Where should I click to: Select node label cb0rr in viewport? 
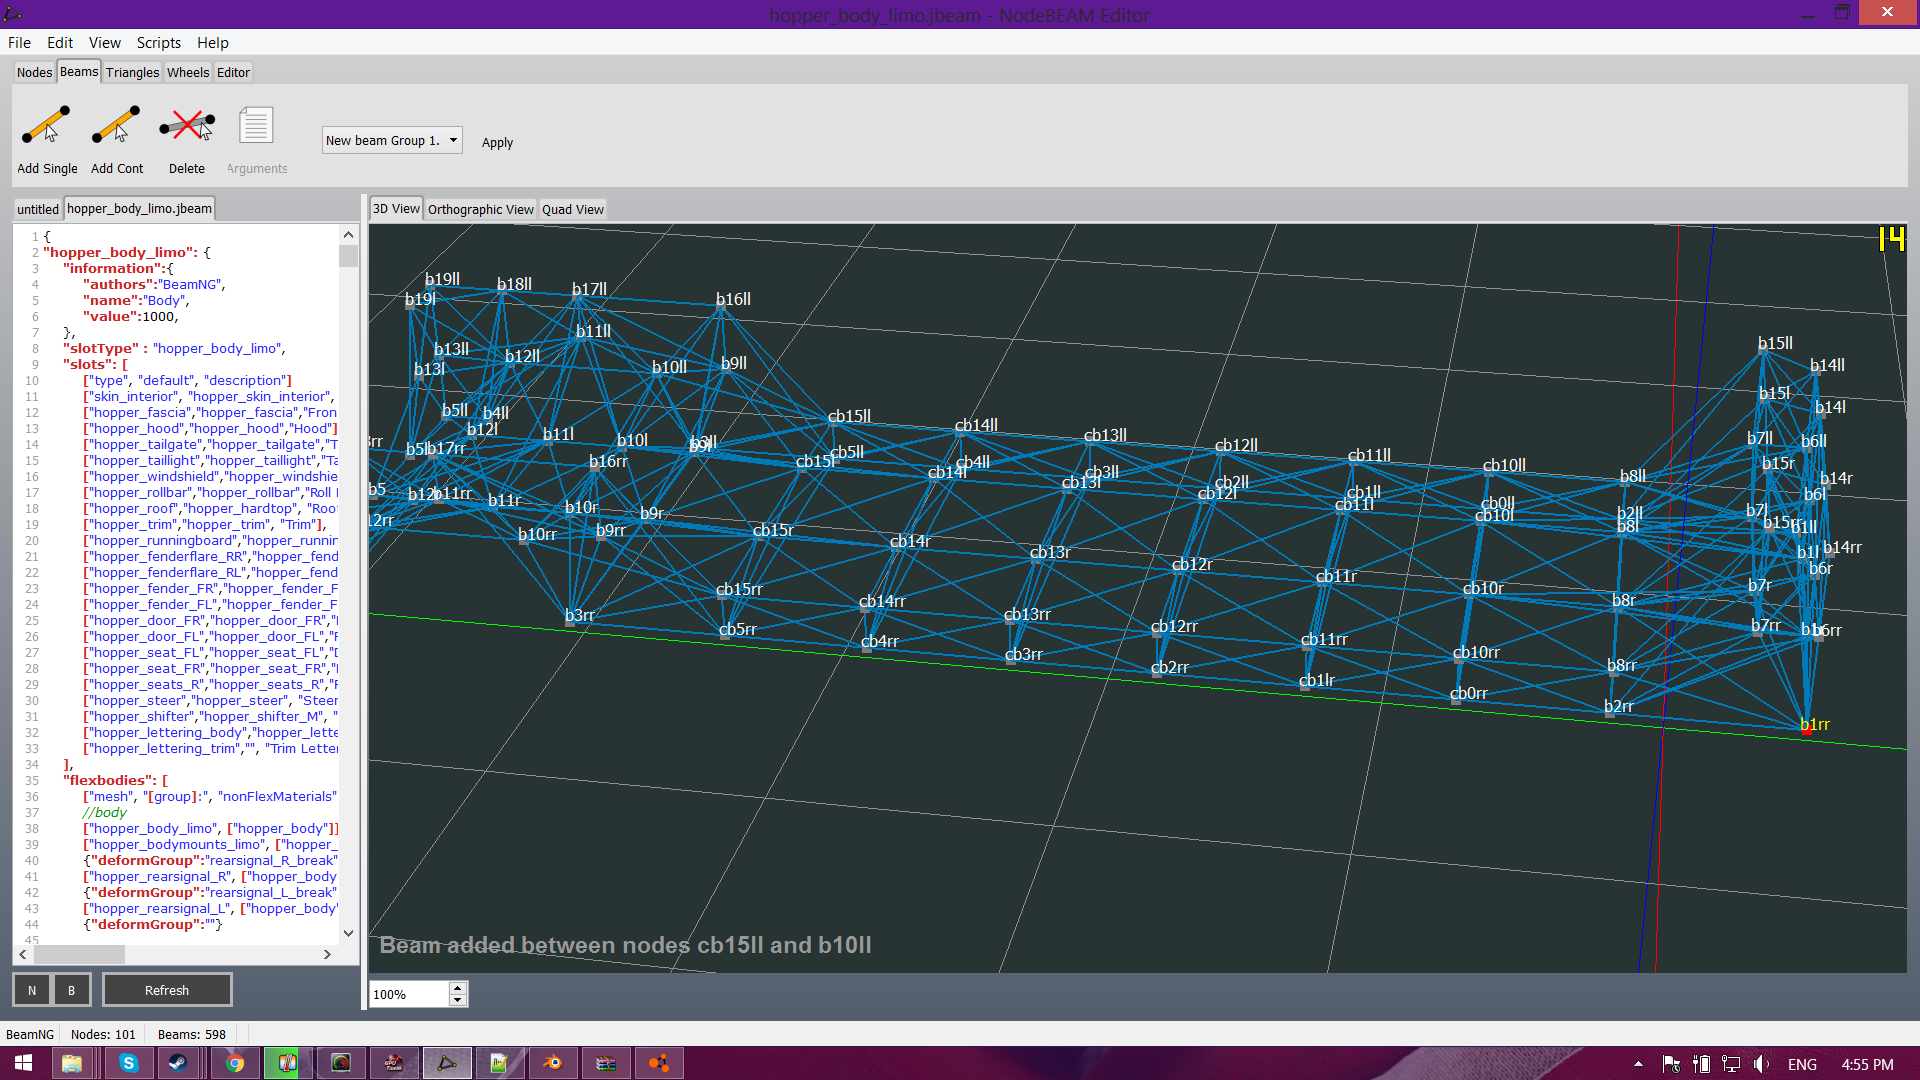pos(1468,693)
